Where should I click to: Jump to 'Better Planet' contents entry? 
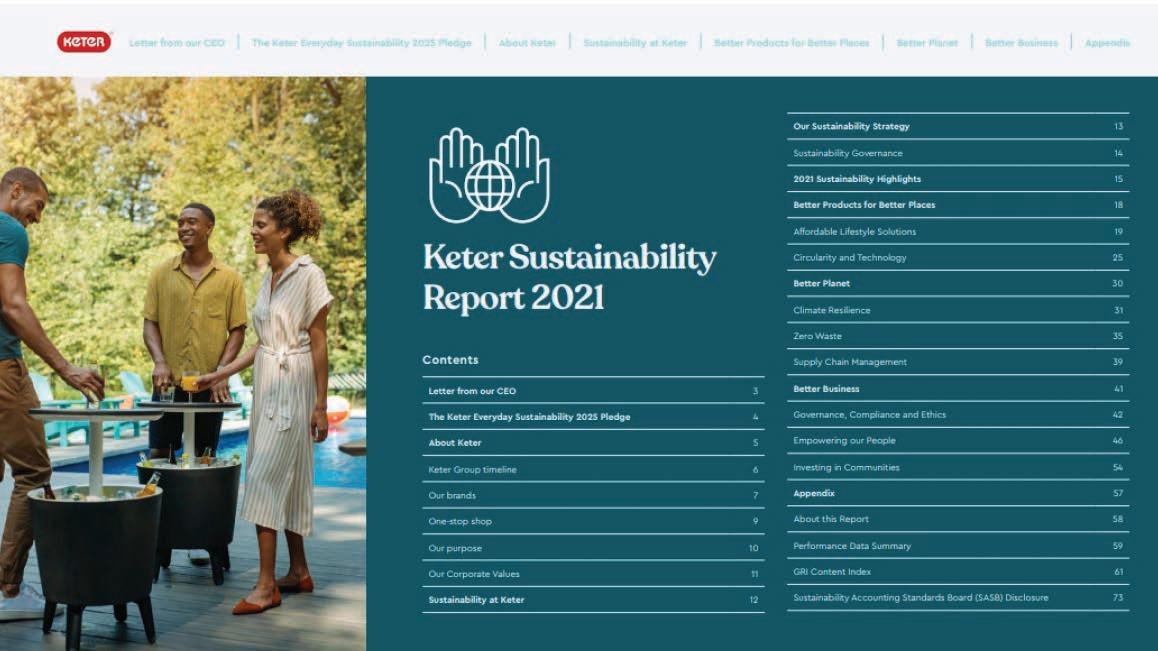click(958, 283)
